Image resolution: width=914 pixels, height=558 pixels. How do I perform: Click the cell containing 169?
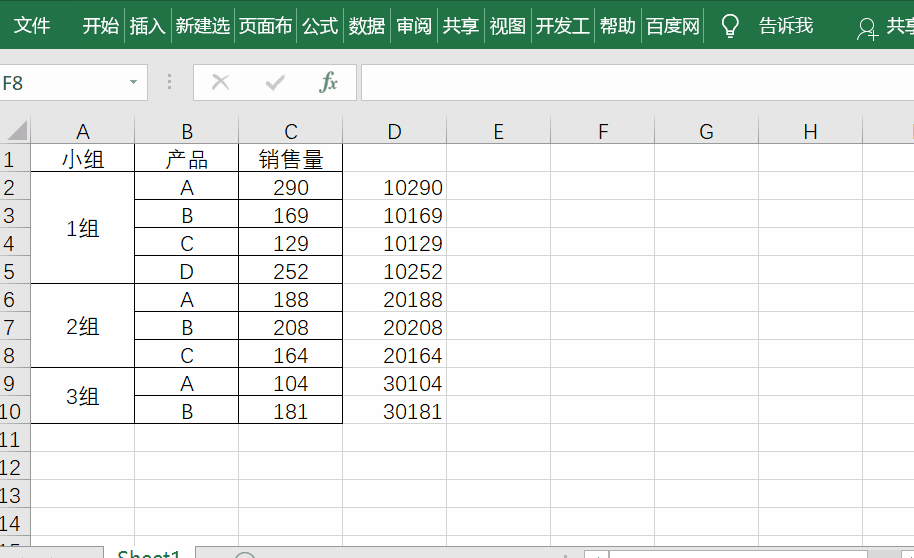290,215
